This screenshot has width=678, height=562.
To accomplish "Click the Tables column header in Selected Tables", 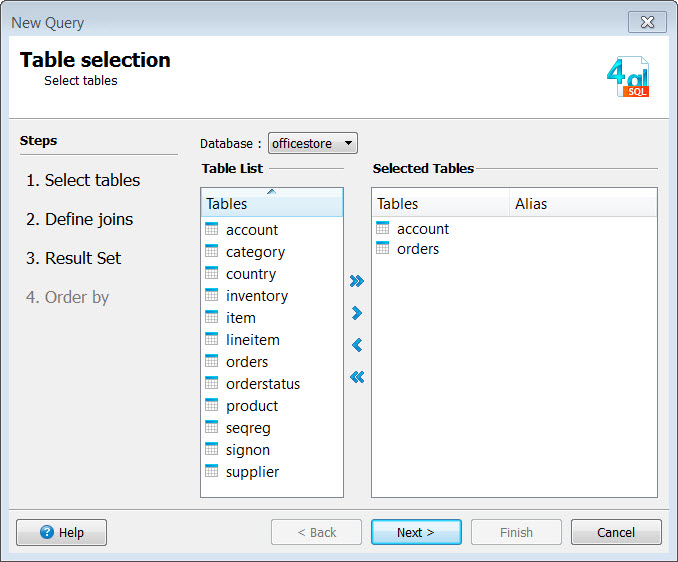I will tap(440, 204).
